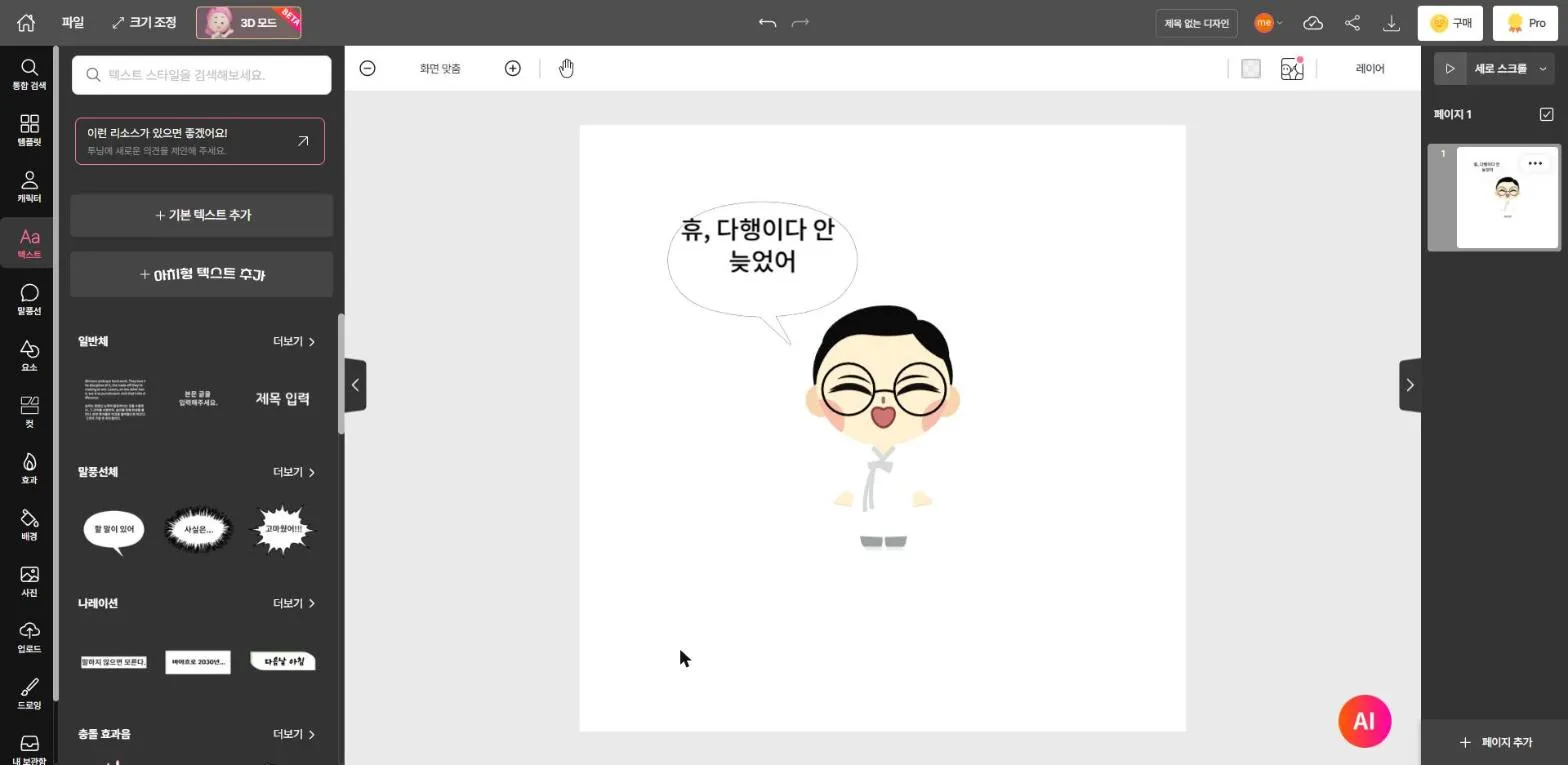Go to the home screen icon
Image resolution: width=1568 pixels, height=765 pixels.
pyautogui.click(x=26, y=22)
